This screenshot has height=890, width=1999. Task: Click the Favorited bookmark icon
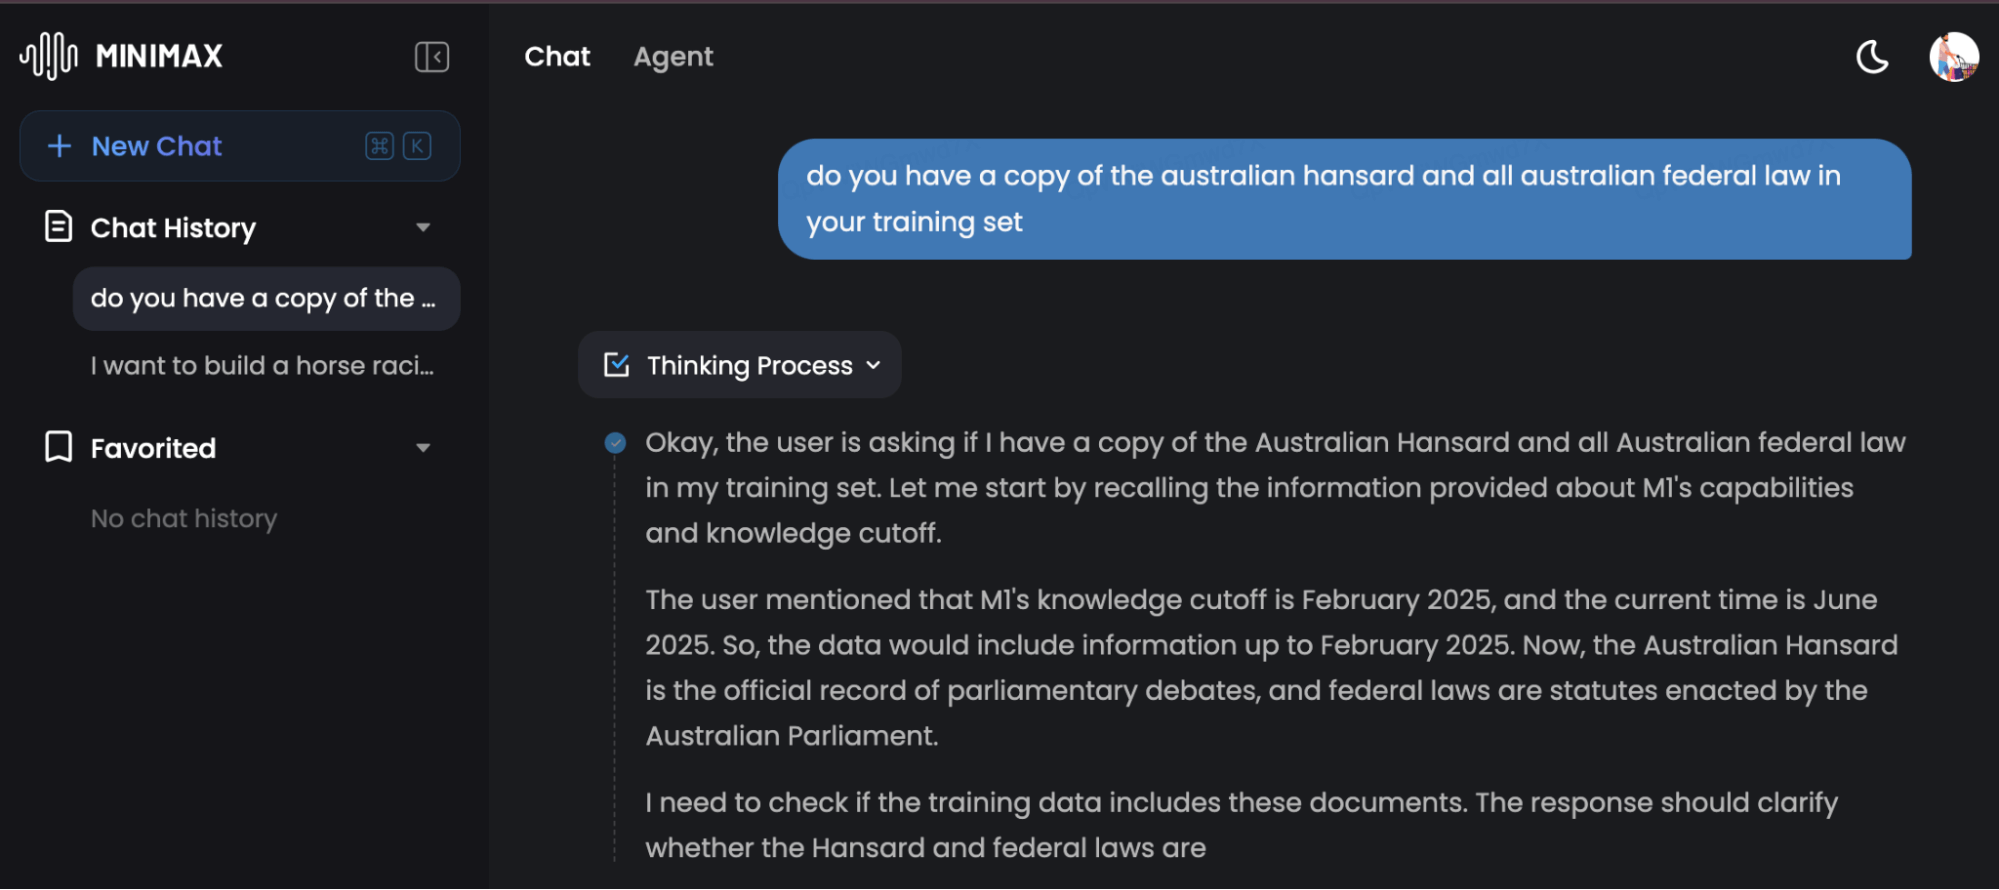pyautogui.click(x=59, y=447)
